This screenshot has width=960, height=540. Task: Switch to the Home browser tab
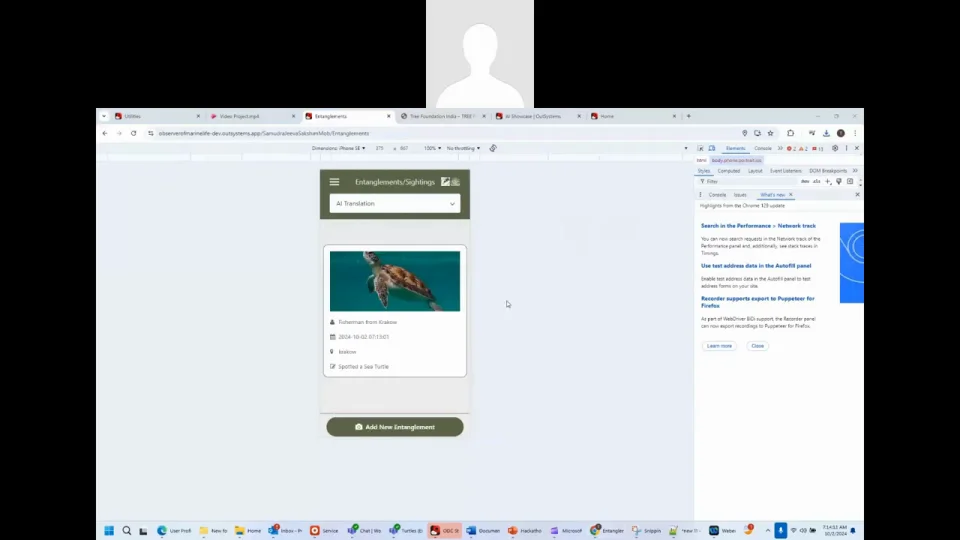(634, 116)
